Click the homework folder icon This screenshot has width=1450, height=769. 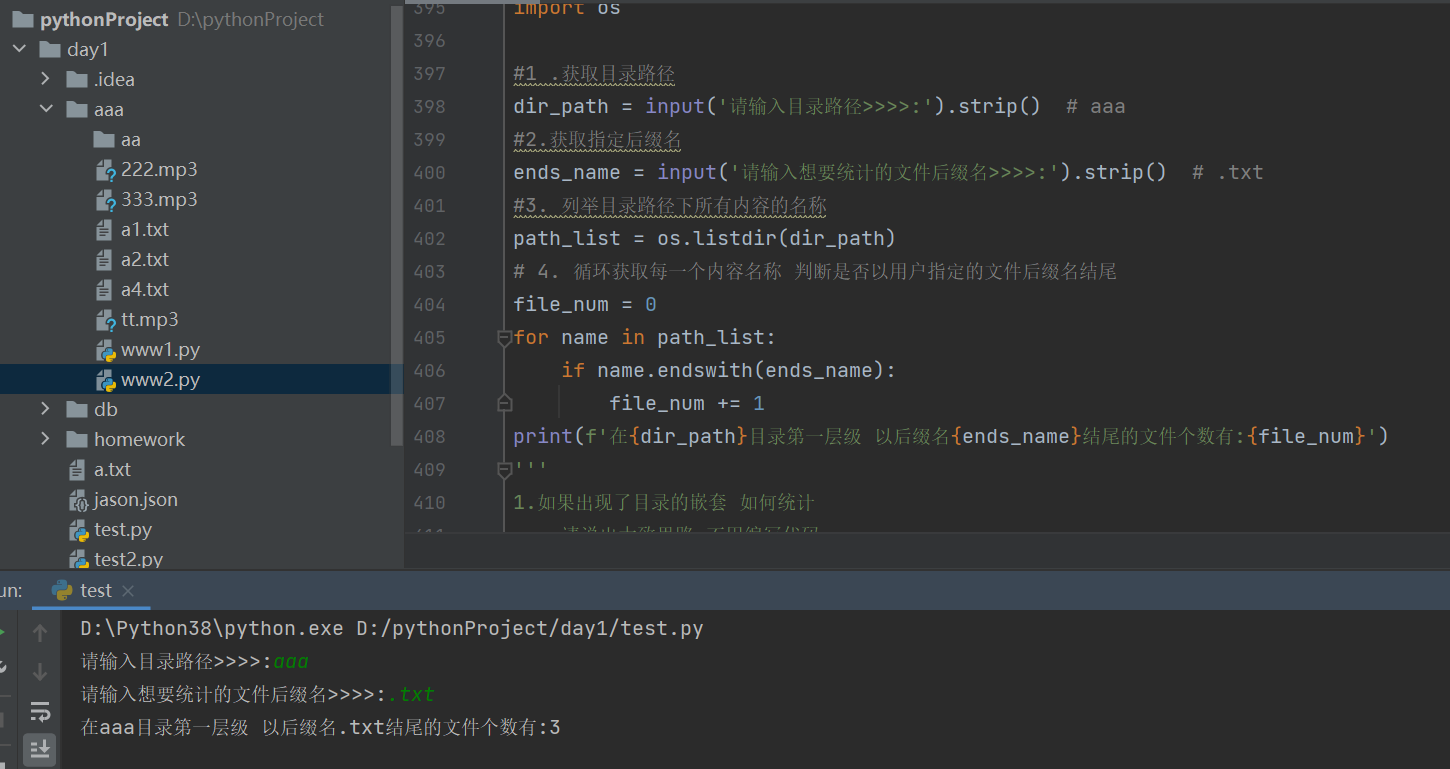77,439
